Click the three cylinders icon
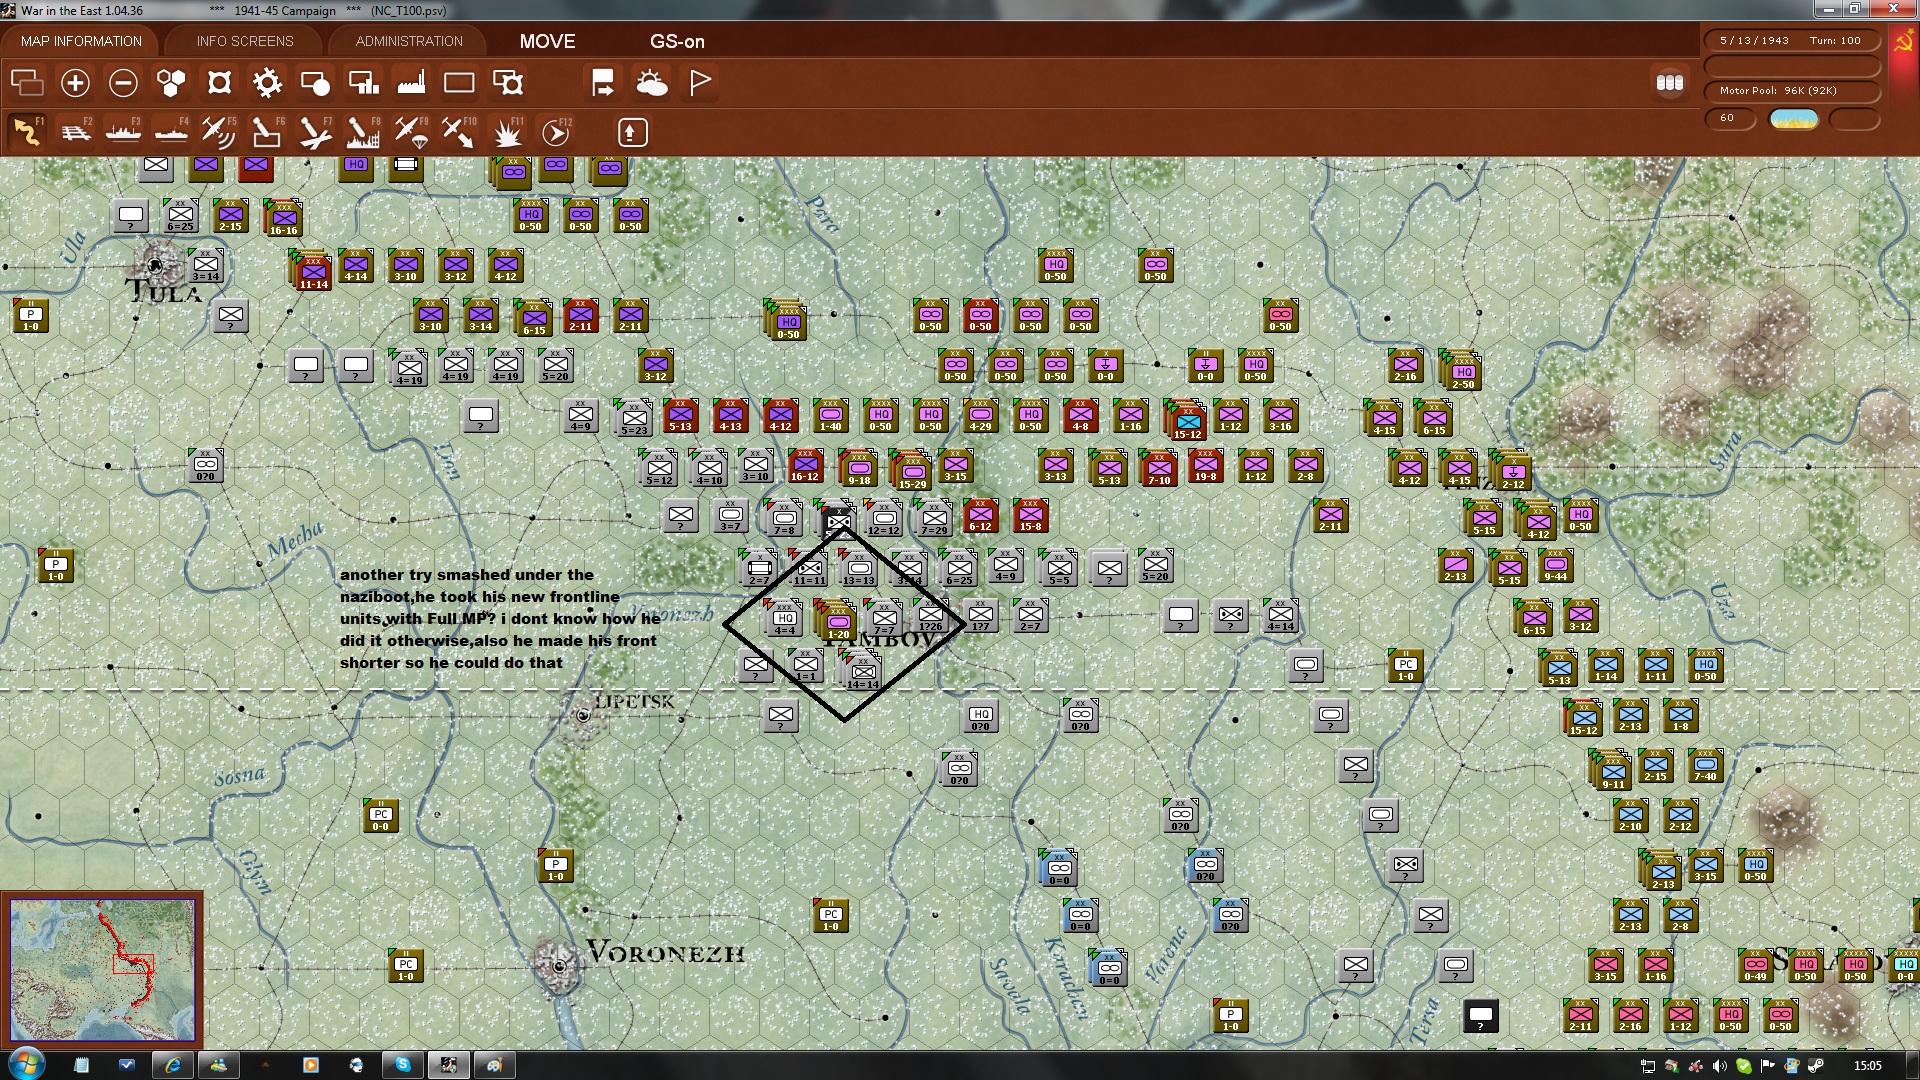Image resolution: width=1920 pixels, height=1080 pixels. point(1670,83)
